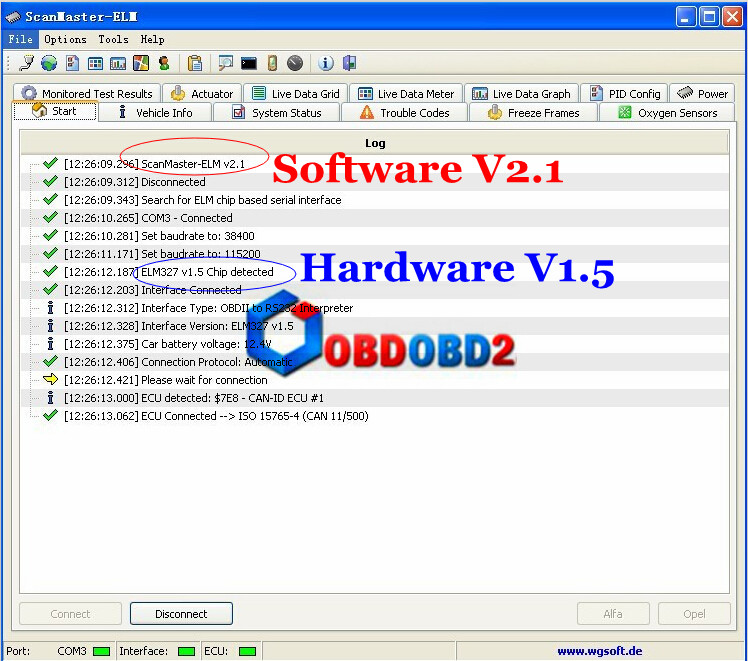Click the person icon in toolbar
The width and height of the screenshot is (748, 661).
[x=164, y=63]
